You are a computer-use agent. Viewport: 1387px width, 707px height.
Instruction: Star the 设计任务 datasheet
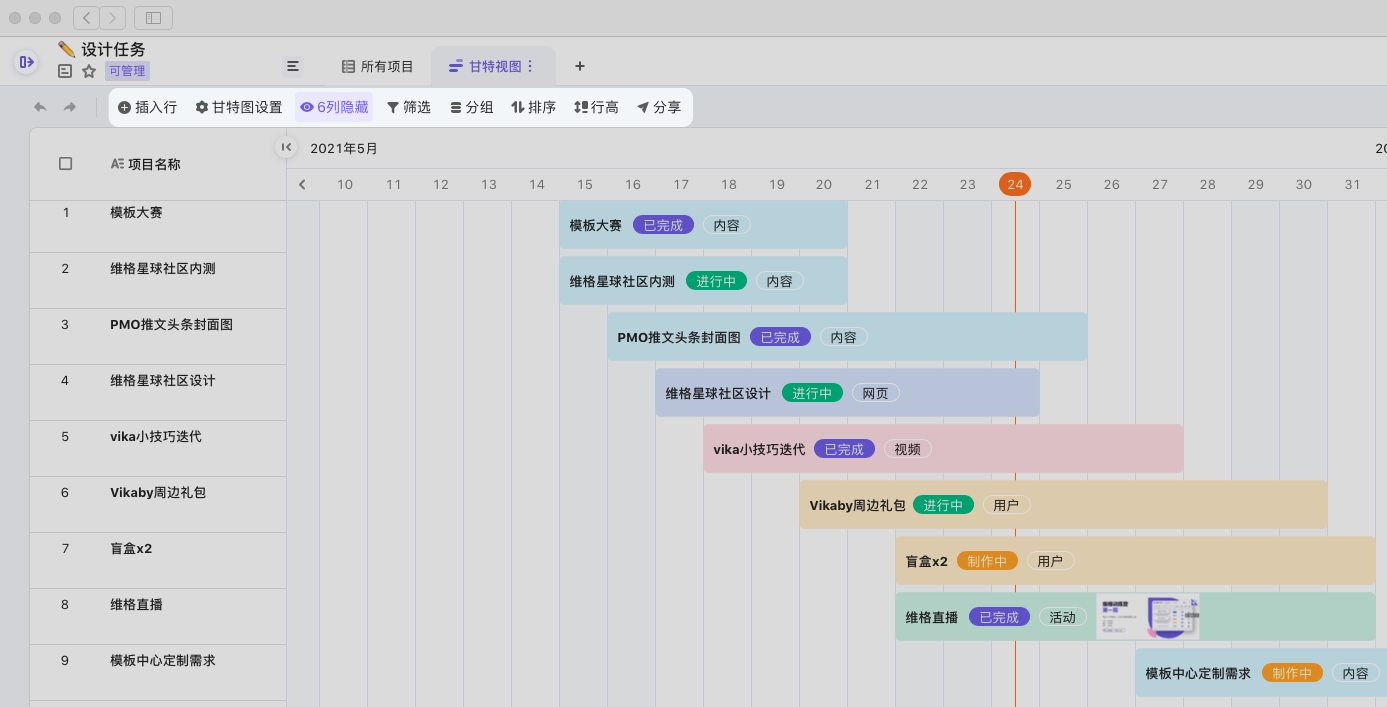point(89,71)
